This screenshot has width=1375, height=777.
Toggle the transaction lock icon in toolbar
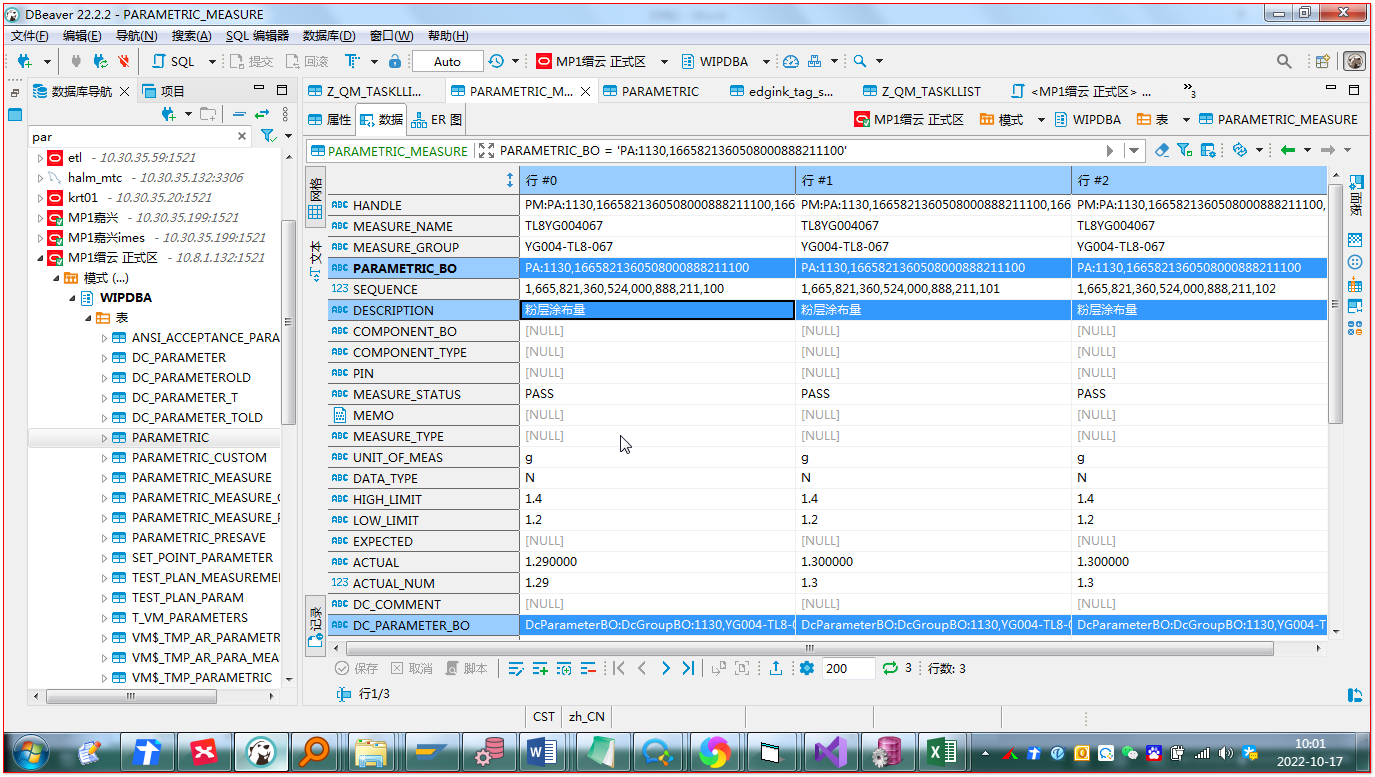pyautogui.click(x=395, y=61)
